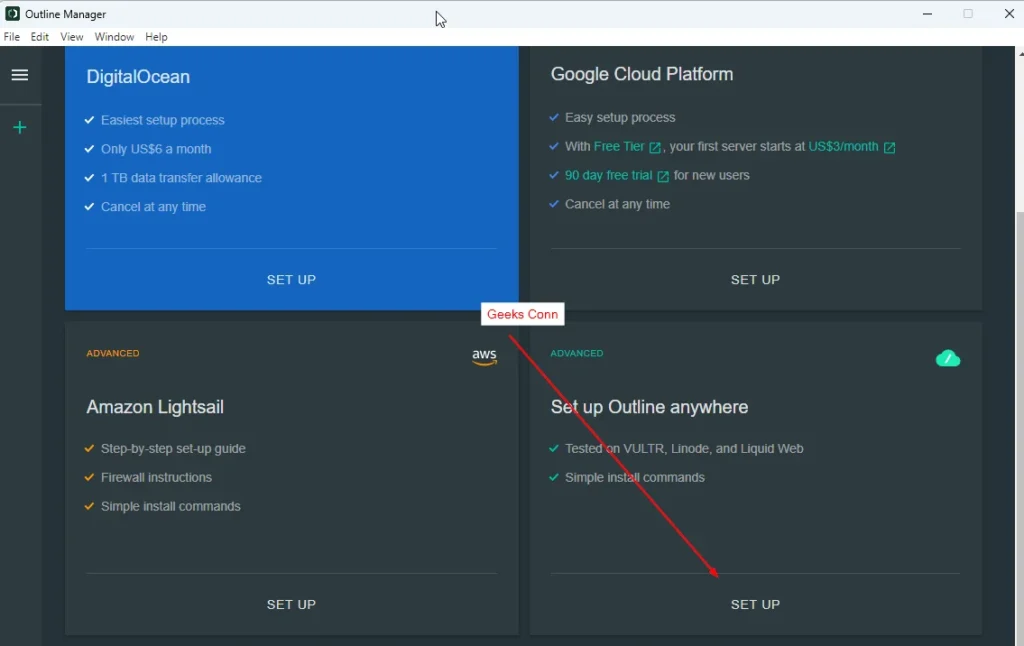Viewport: 1024px width, 646px height.
Task: Set up Amazon Lightsail server
Action: point(291,604)
